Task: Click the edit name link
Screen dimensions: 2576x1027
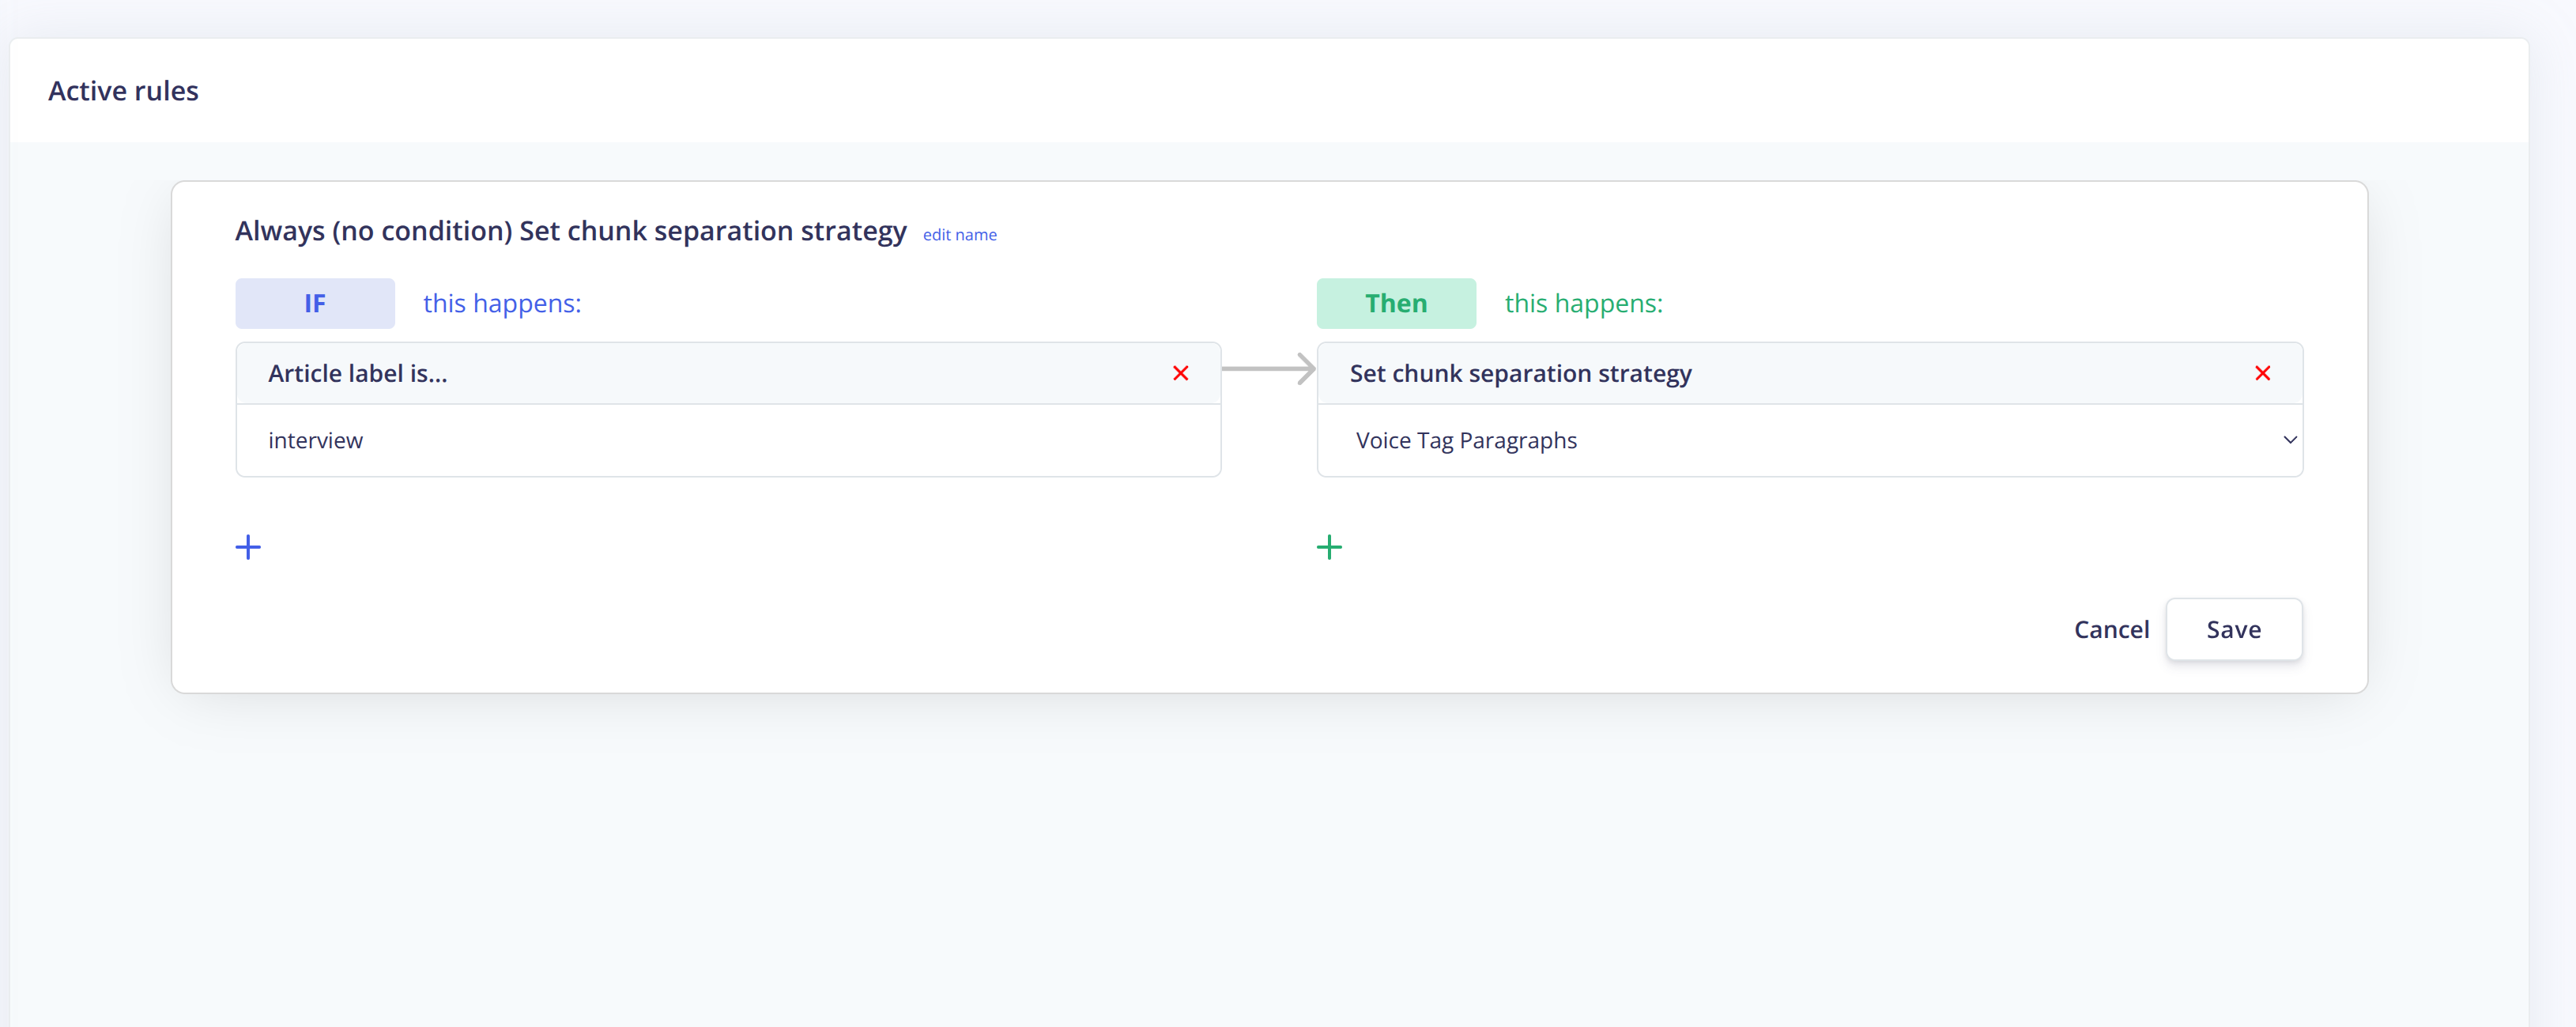Action: coord(959,235)
